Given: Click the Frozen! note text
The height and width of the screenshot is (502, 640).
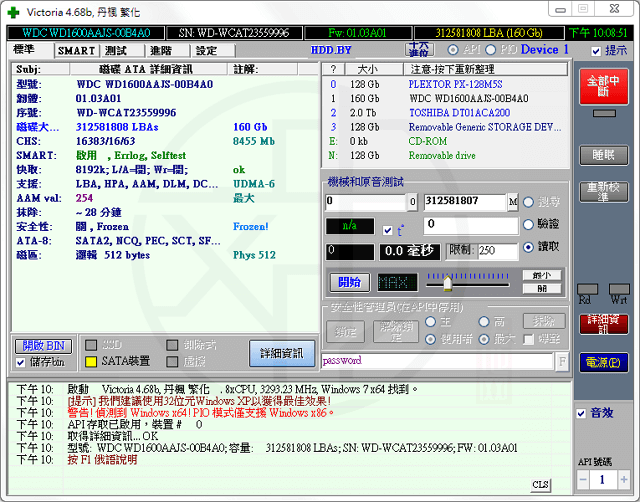Looking at the screenshot, I should pos(251,227).
